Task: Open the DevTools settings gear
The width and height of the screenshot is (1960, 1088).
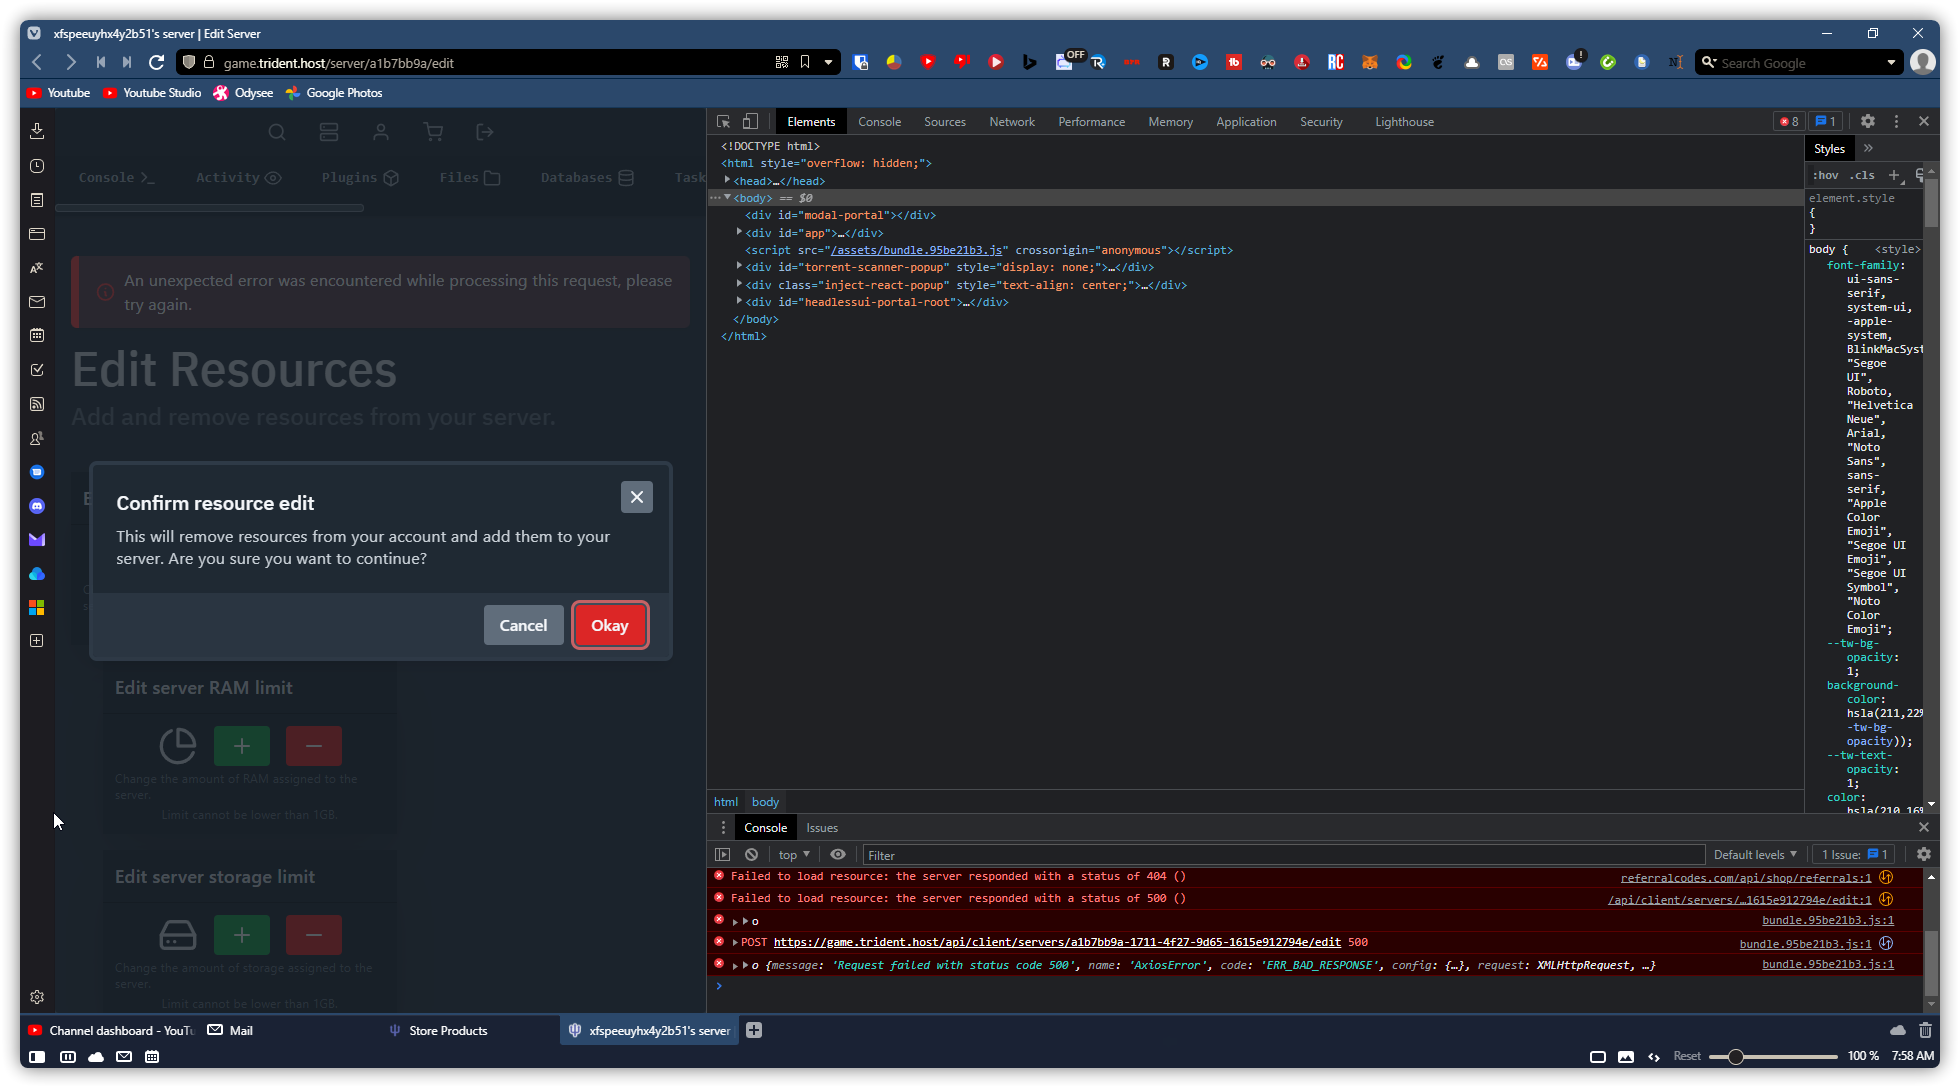Action: pos(1868,121)
